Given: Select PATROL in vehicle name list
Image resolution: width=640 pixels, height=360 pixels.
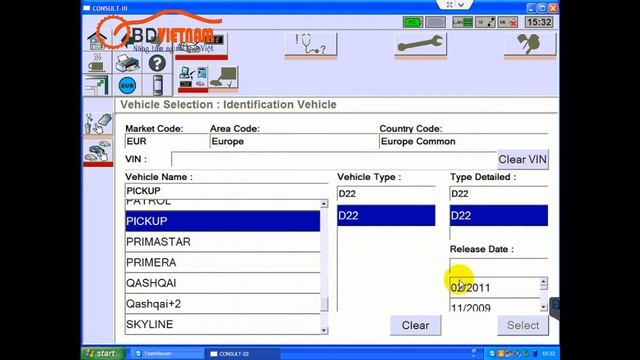Looking at the screenshot, I should pos(222,204).
